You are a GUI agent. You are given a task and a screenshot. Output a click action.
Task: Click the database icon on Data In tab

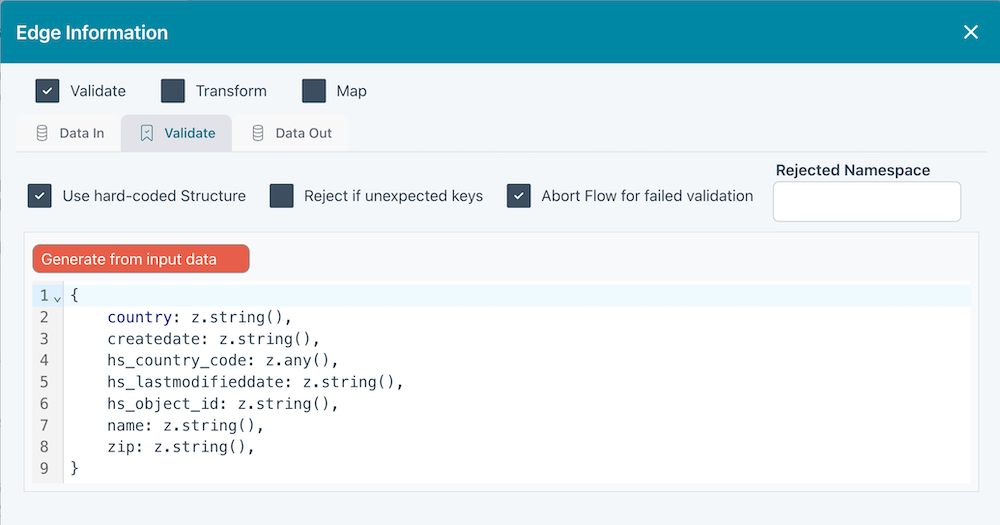42,133
